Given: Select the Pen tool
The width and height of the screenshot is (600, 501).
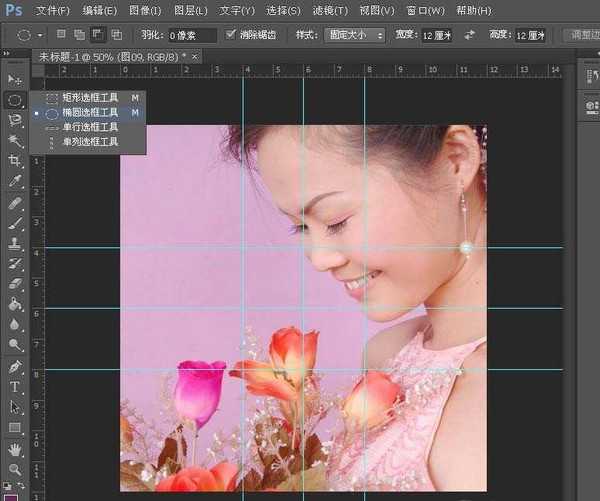Looking at the screenshot, I should pos(14,367).
